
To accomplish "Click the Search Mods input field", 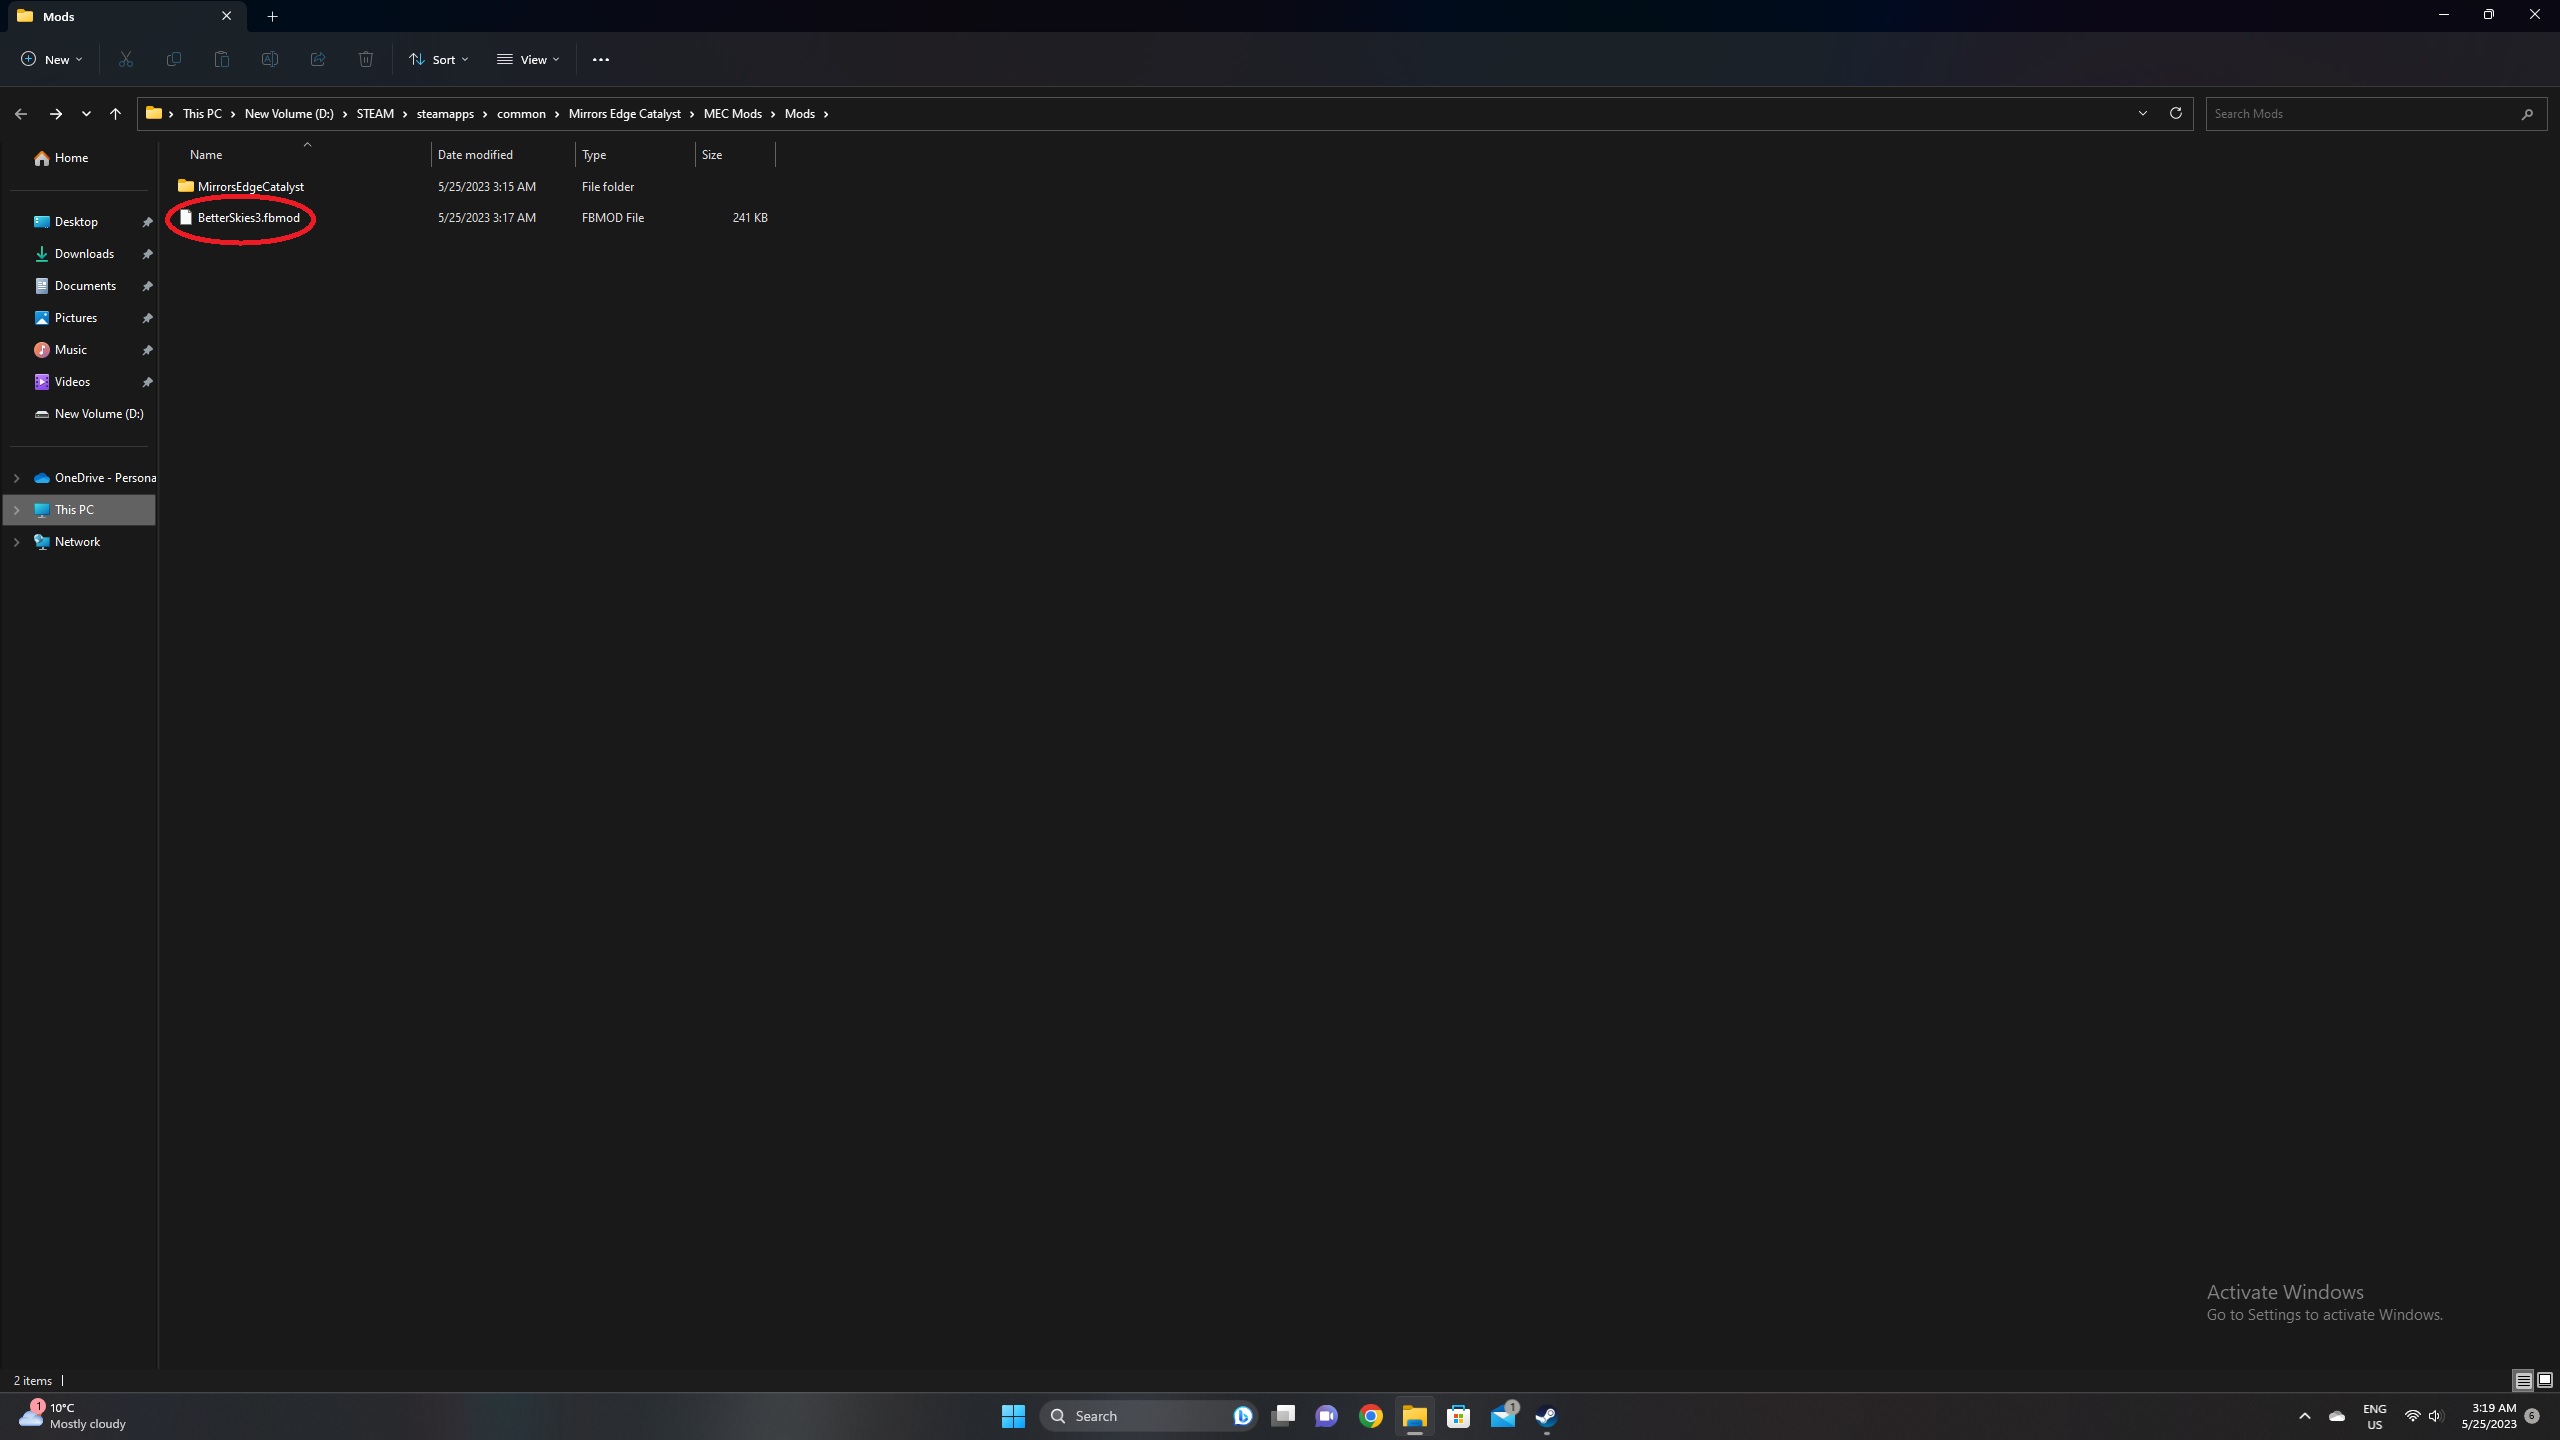I will tap(2360, 114).
